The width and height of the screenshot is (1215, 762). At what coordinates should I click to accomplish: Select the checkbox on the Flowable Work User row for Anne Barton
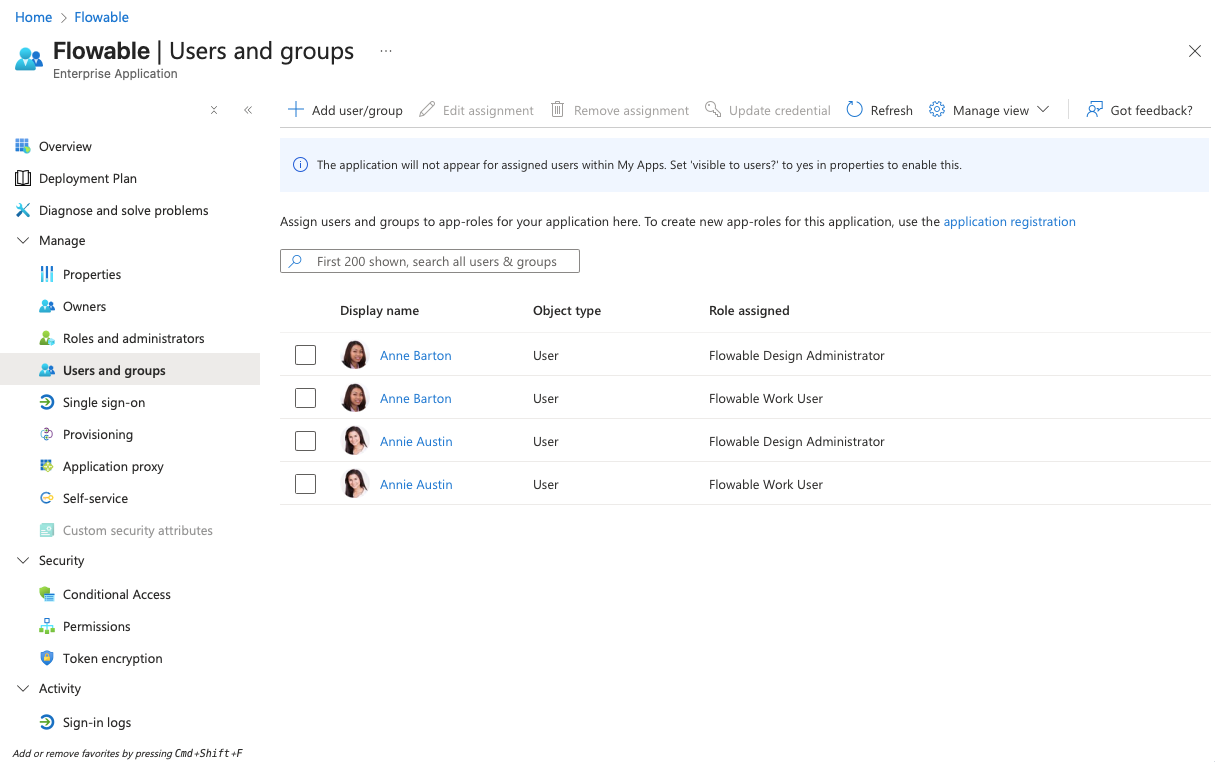coord(305,397)
